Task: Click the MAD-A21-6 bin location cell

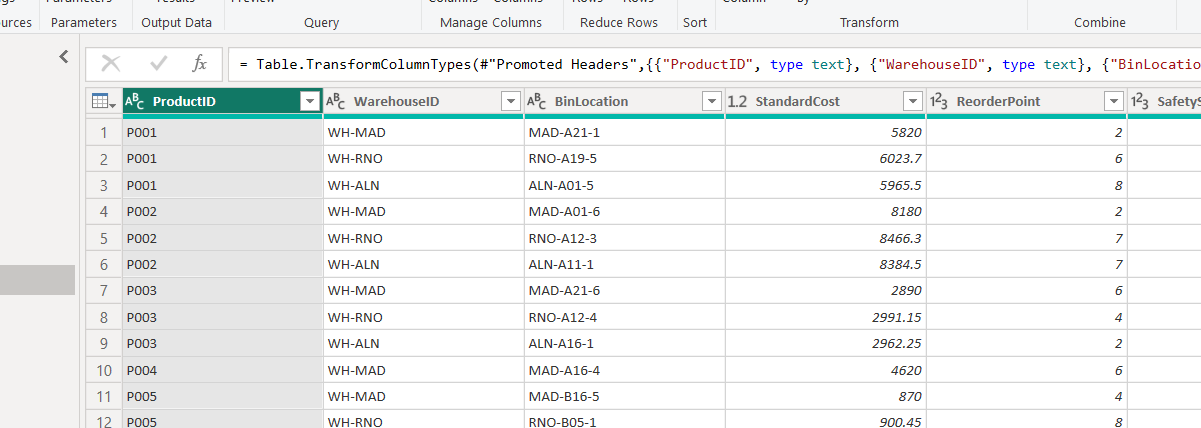Action: coord(624,290)
